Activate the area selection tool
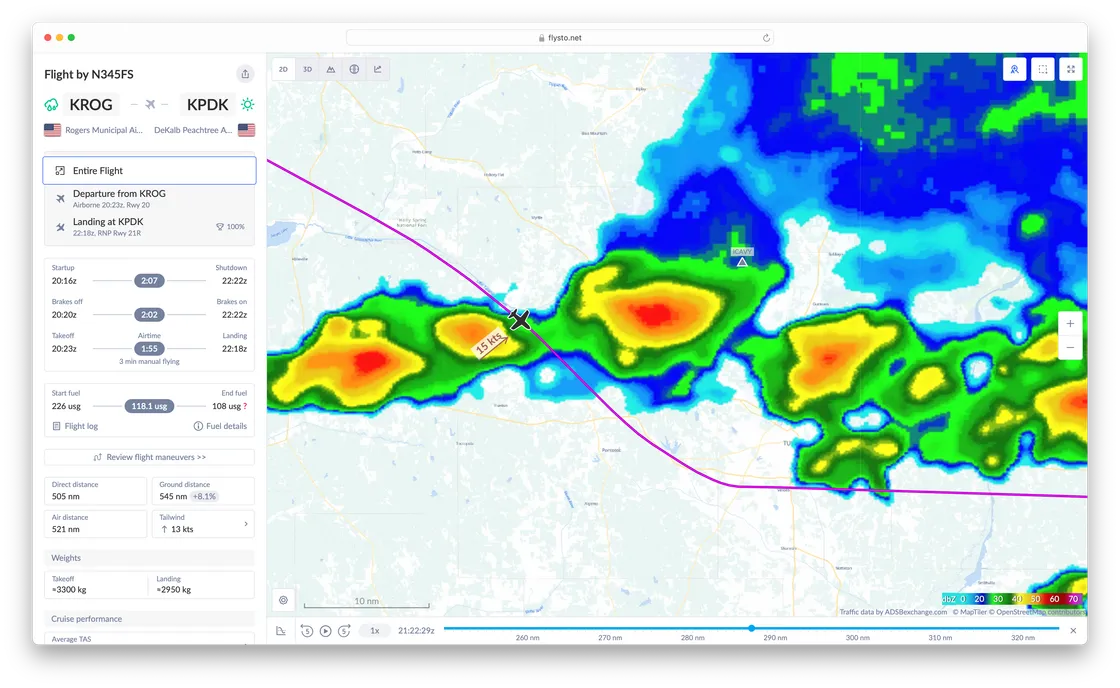Viewport: 1120px width, 688px height. pyautogui.click(x=1043, y=69)
